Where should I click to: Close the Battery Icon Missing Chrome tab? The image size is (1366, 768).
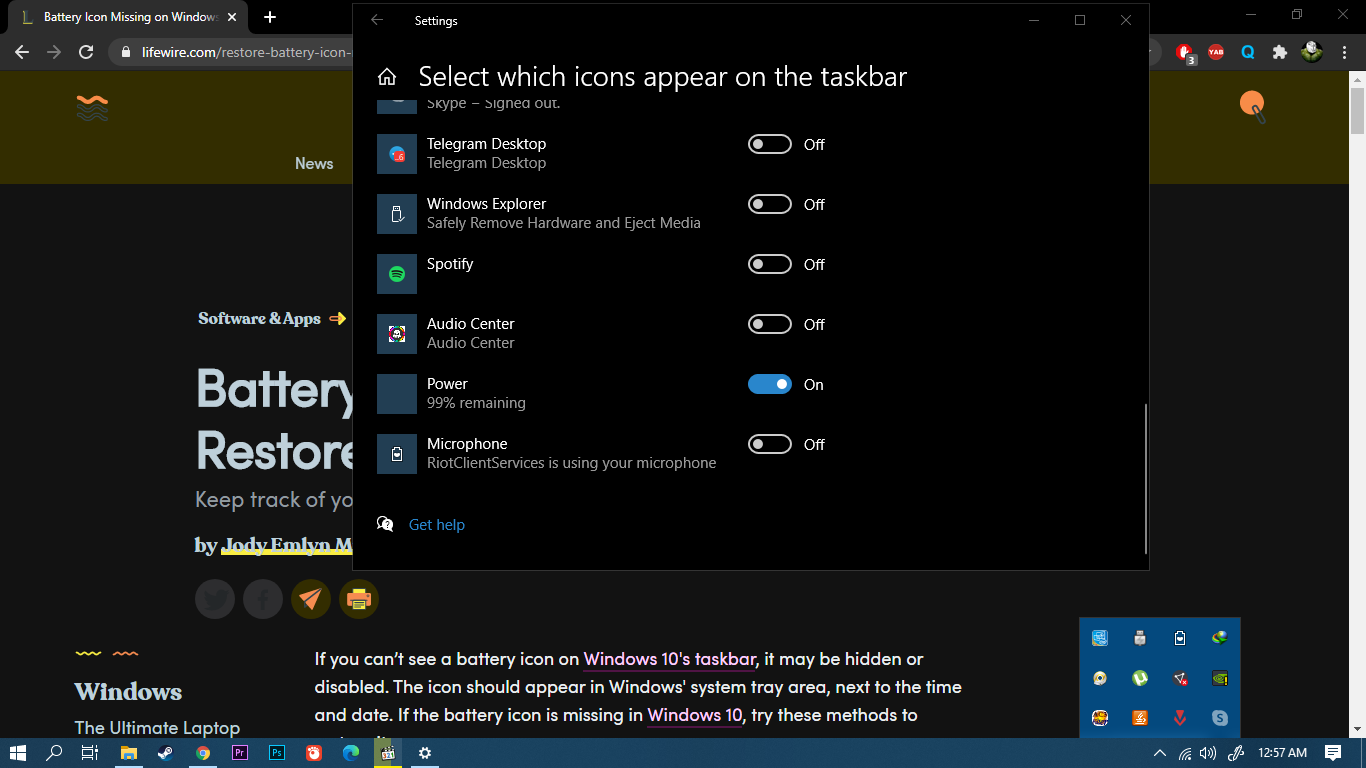coord(232,18)
